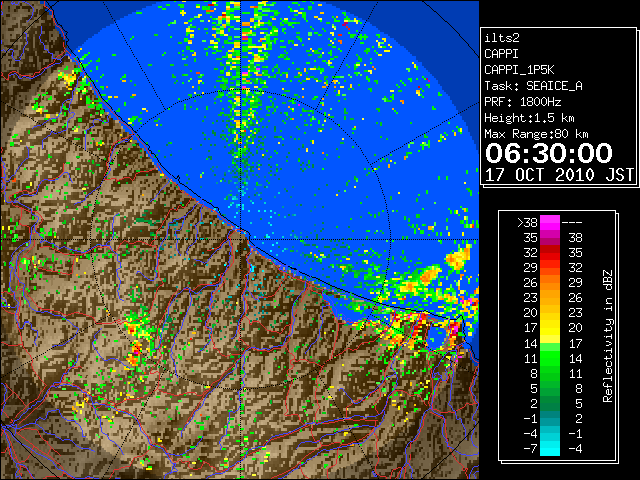The width and height of the screenshot is (640, 480).
Task: Click the 'Task: SEAICE_A' line
Action: click(533, 86)
